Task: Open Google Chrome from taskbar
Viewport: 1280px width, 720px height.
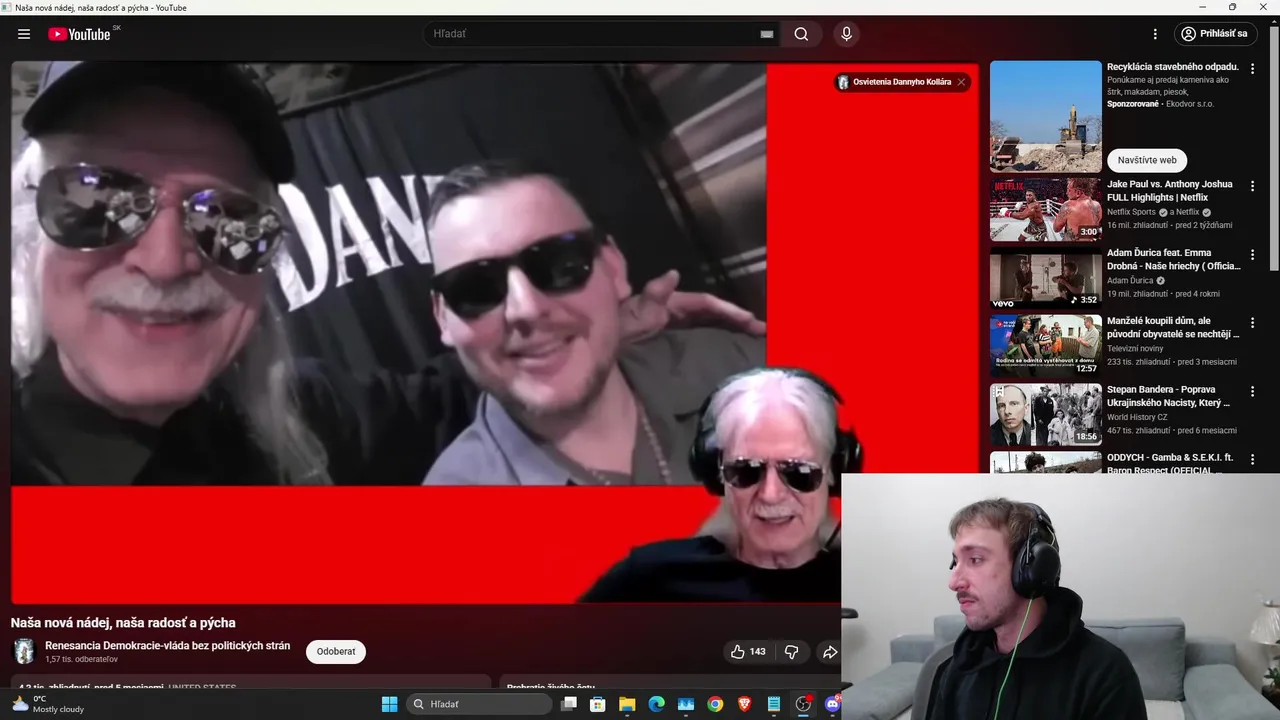Action: pos(715,704)
